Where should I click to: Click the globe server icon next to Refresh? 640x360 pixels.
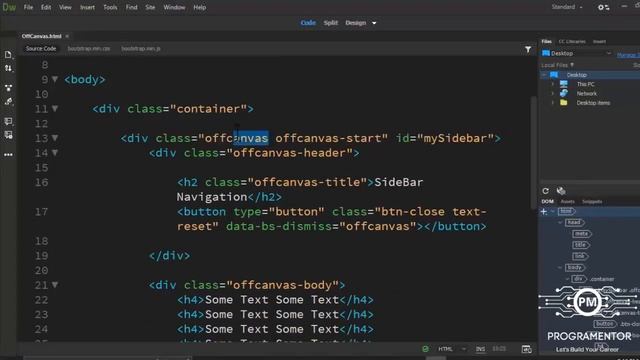click(561, 191)
